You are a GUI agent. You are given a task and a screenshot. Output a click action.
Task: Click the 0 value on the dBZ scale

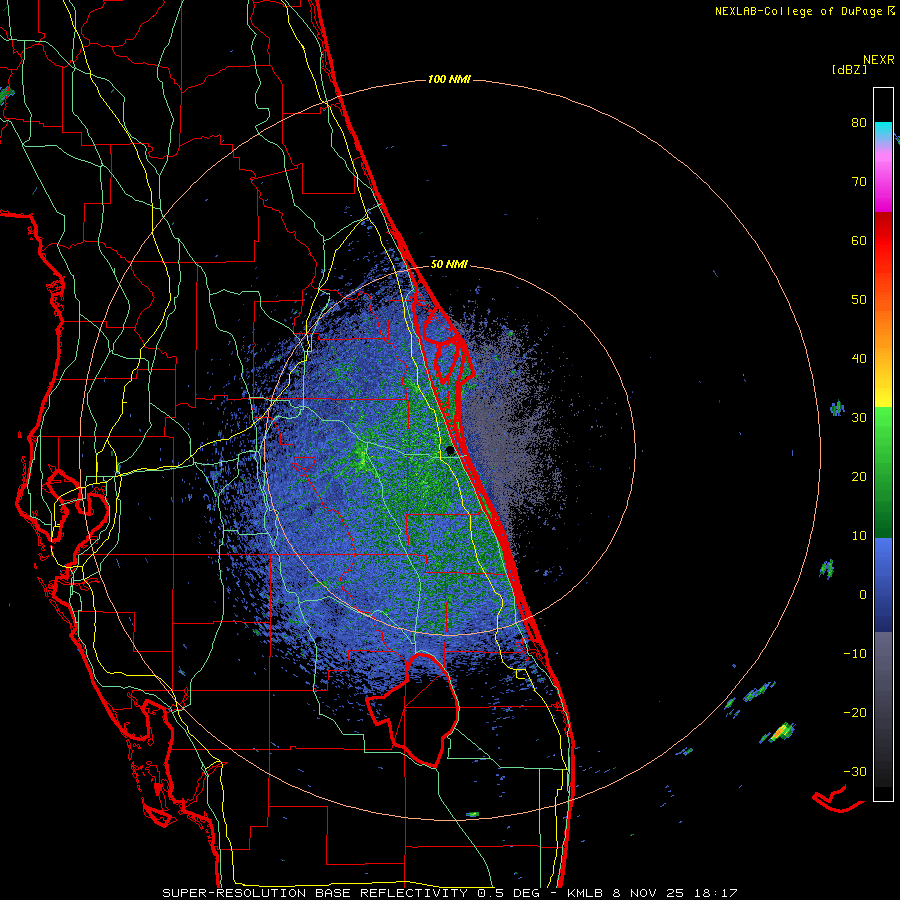click(x=863, y=595)
